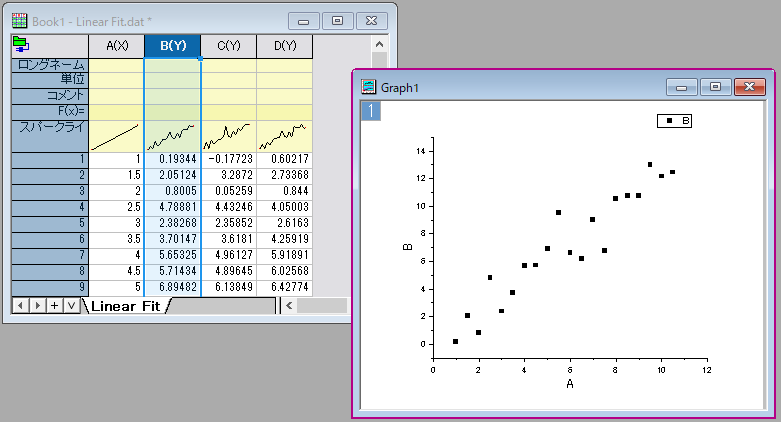781x422 pixels.
Task: Click cell with value 3.2872
Action: click(229, 175)
